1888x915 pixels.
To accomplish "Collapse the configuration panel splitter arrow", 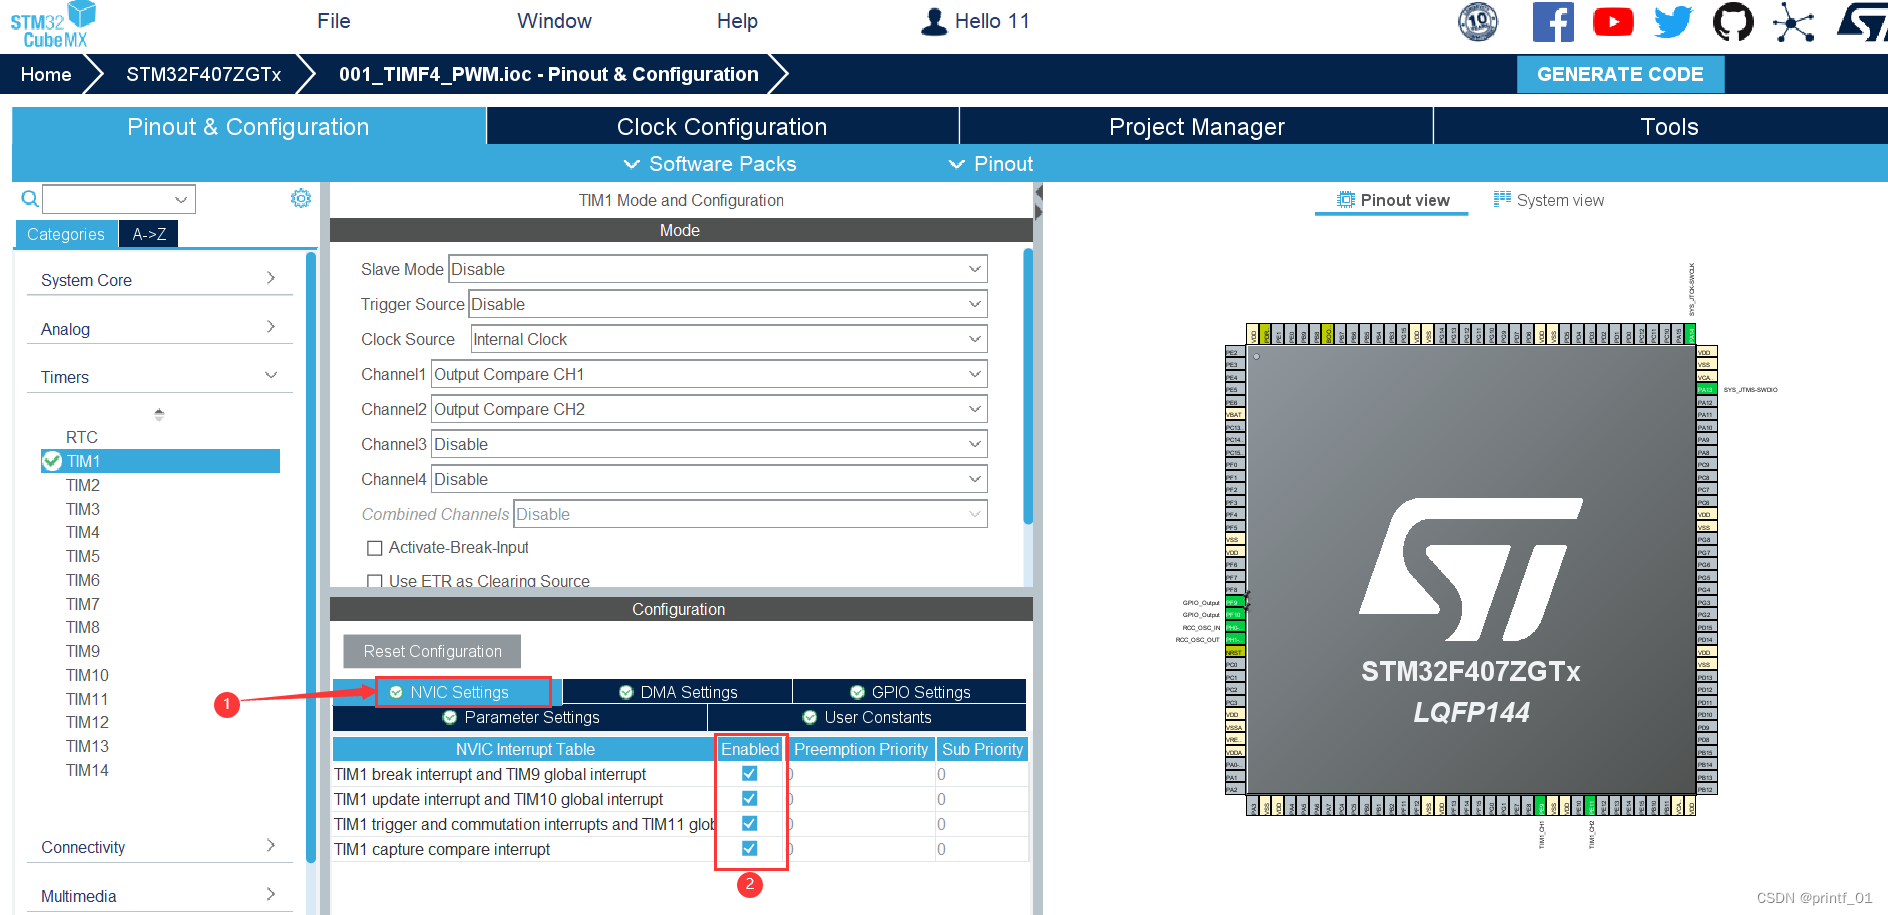I will pos(1038,191).
